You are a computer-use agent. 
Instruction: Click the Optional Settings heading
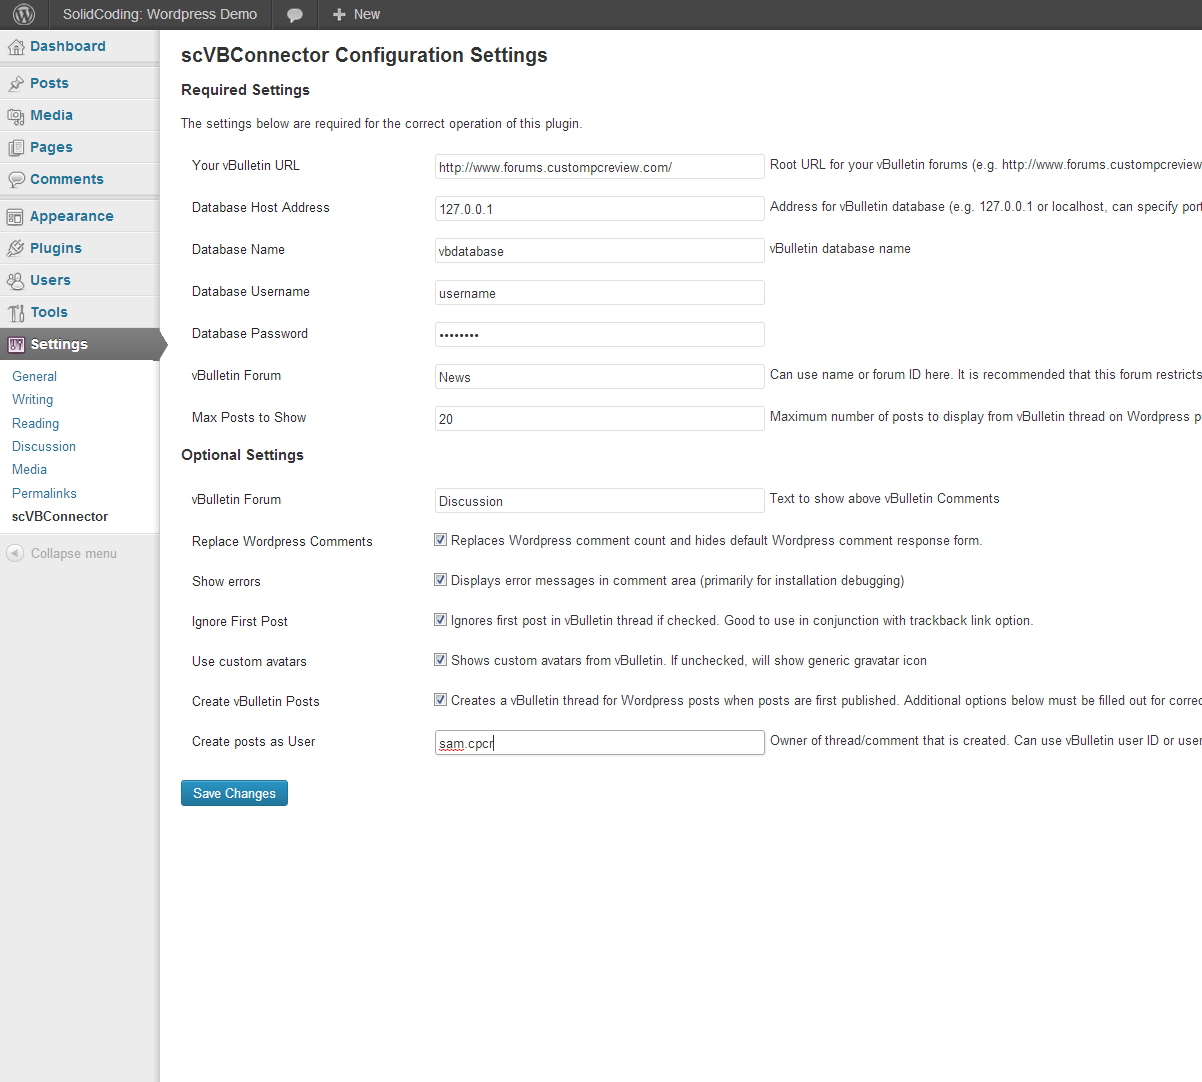(x=242, y=455)
